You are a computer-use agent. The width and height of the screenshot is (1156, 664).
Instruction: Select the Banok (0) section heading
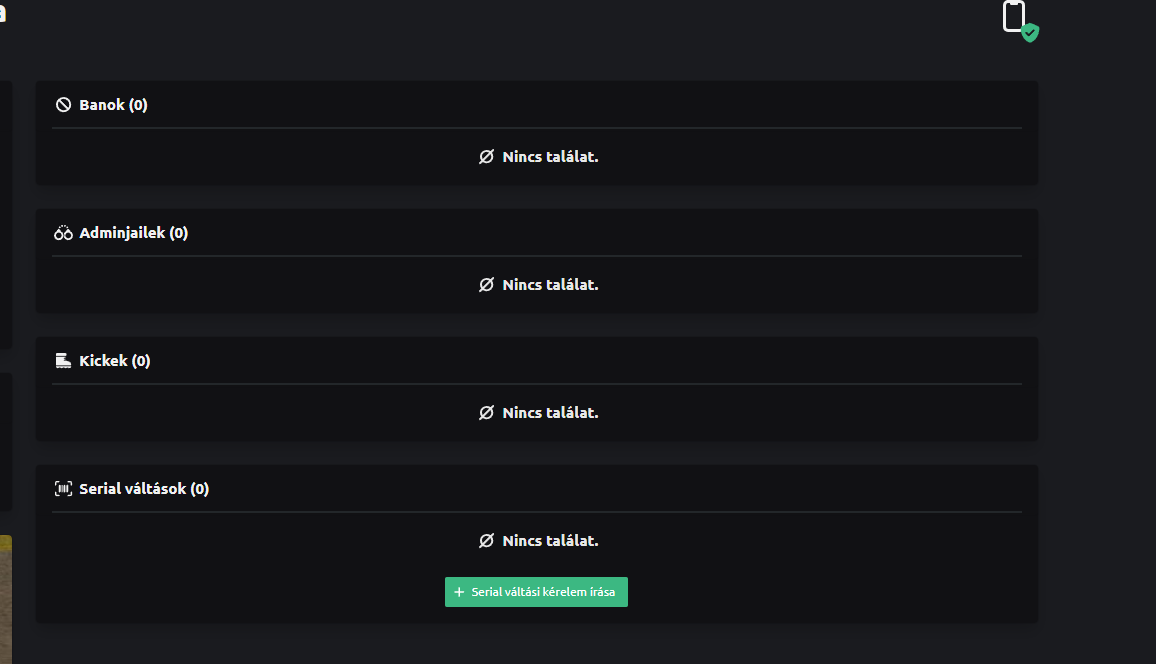113,105
